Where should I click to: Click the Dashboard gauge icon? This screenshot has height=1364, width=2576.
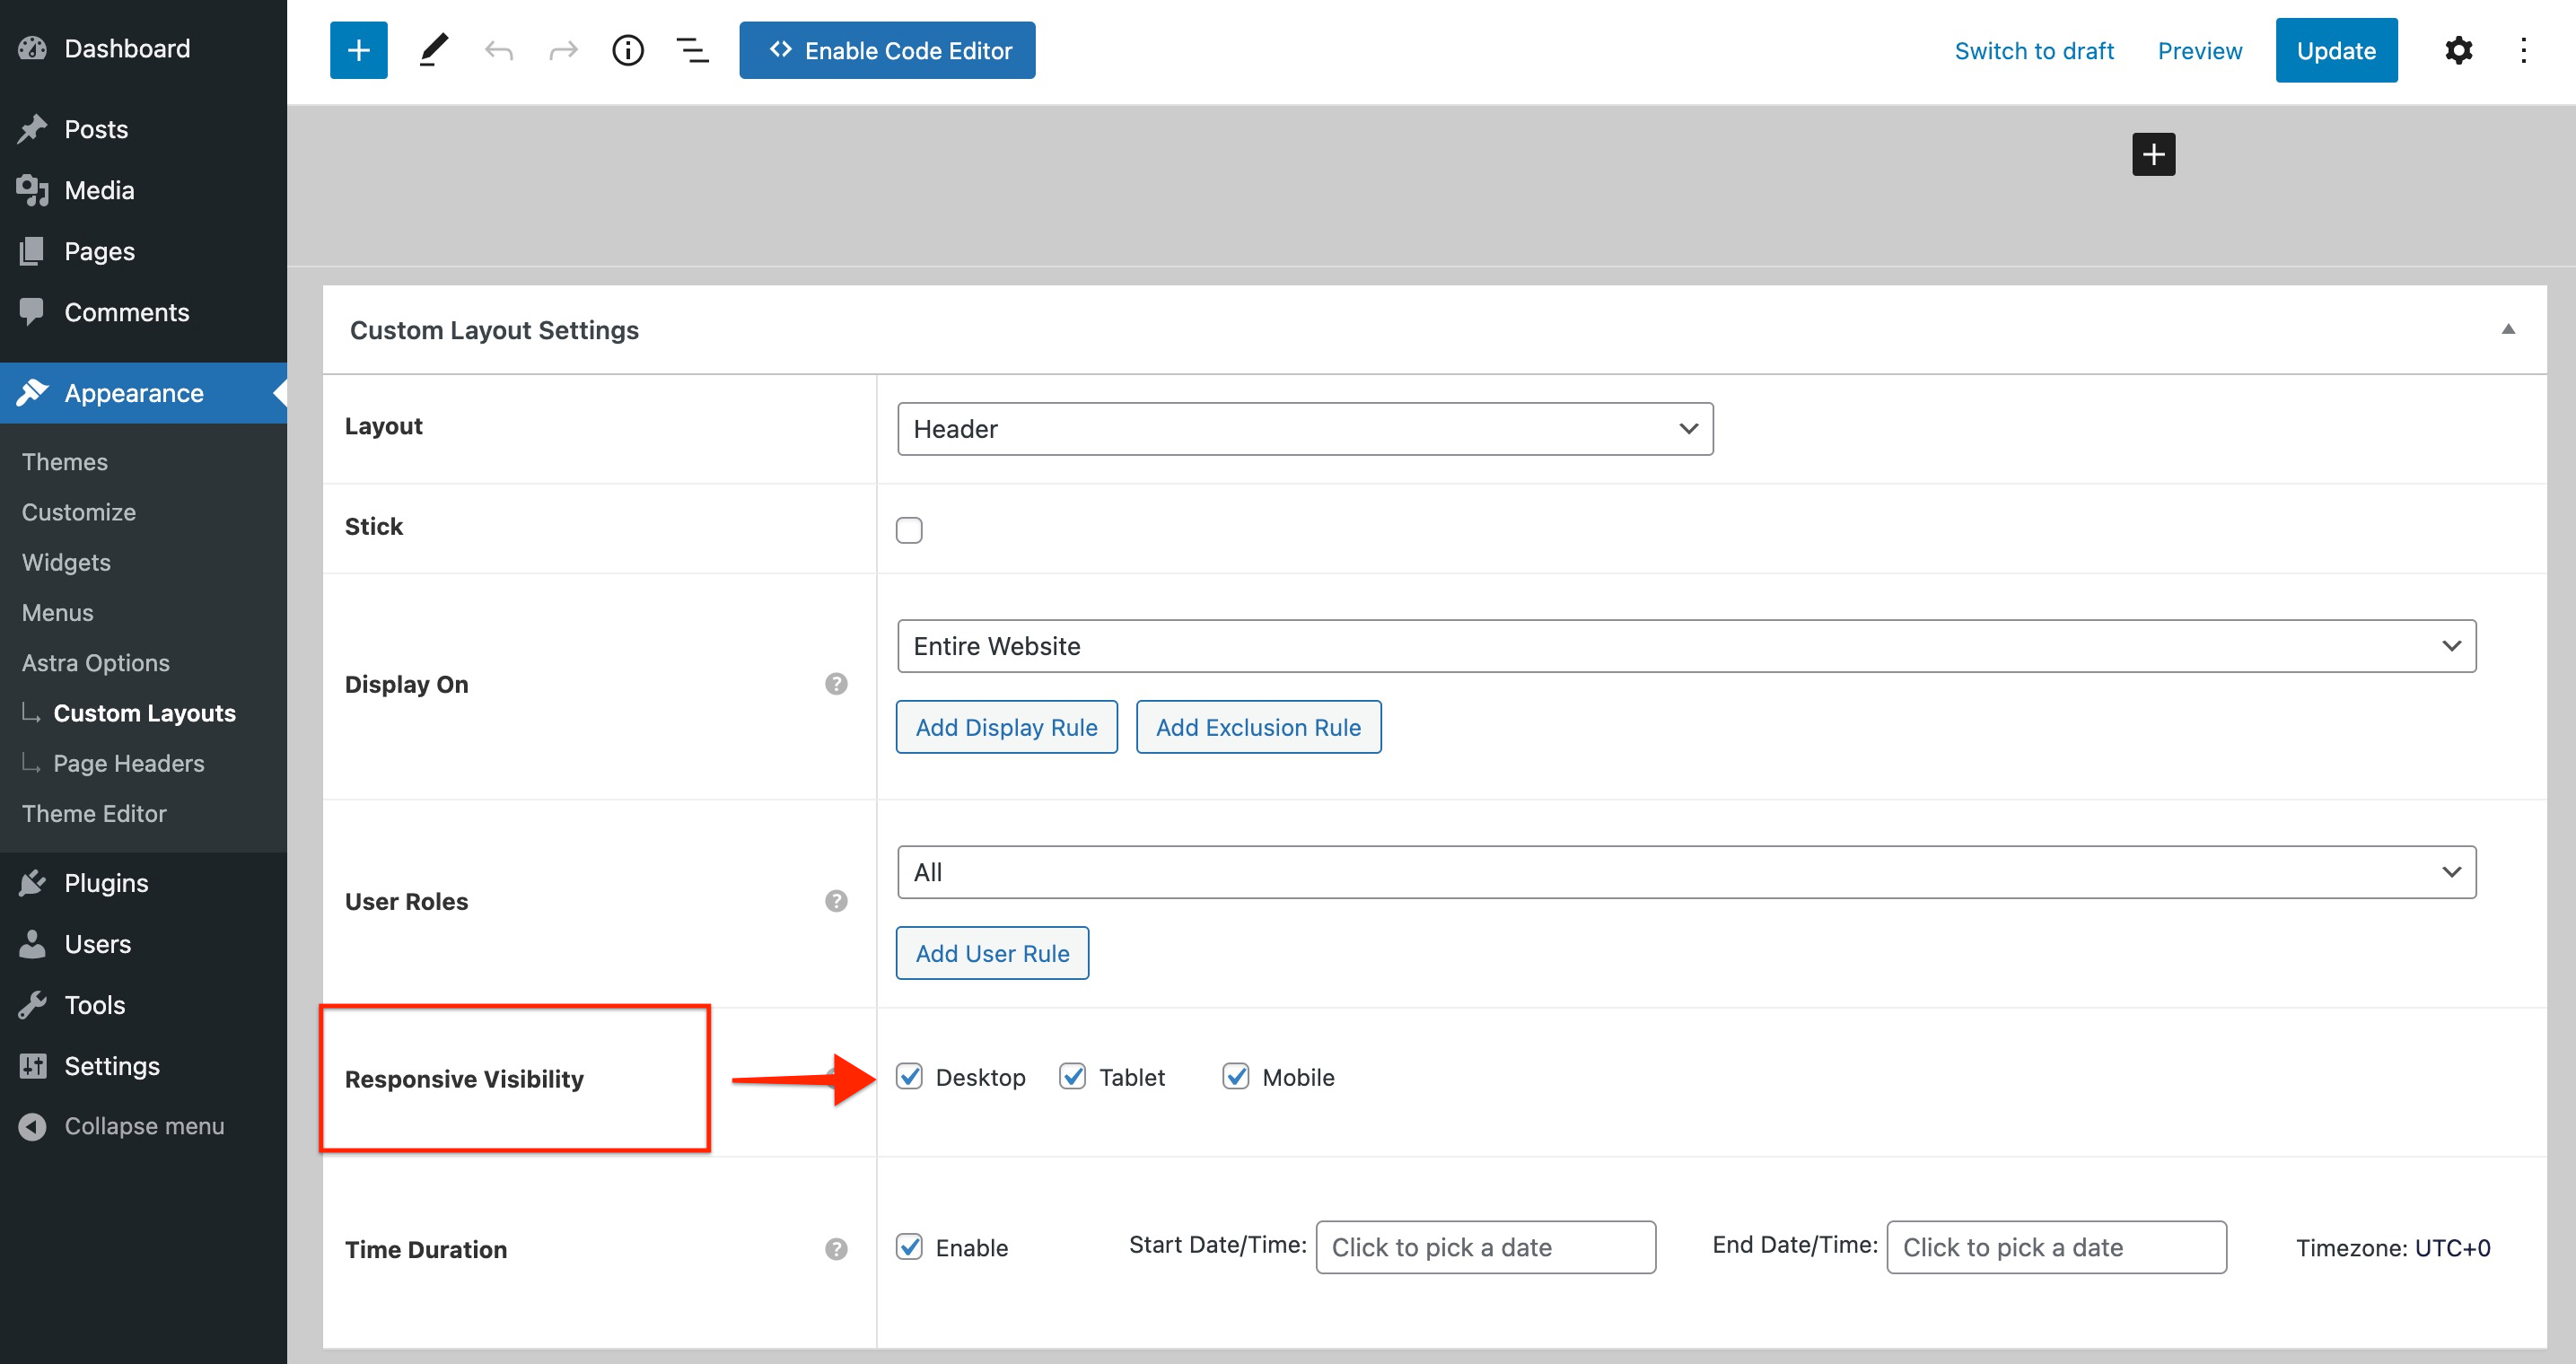pos(32,48)
